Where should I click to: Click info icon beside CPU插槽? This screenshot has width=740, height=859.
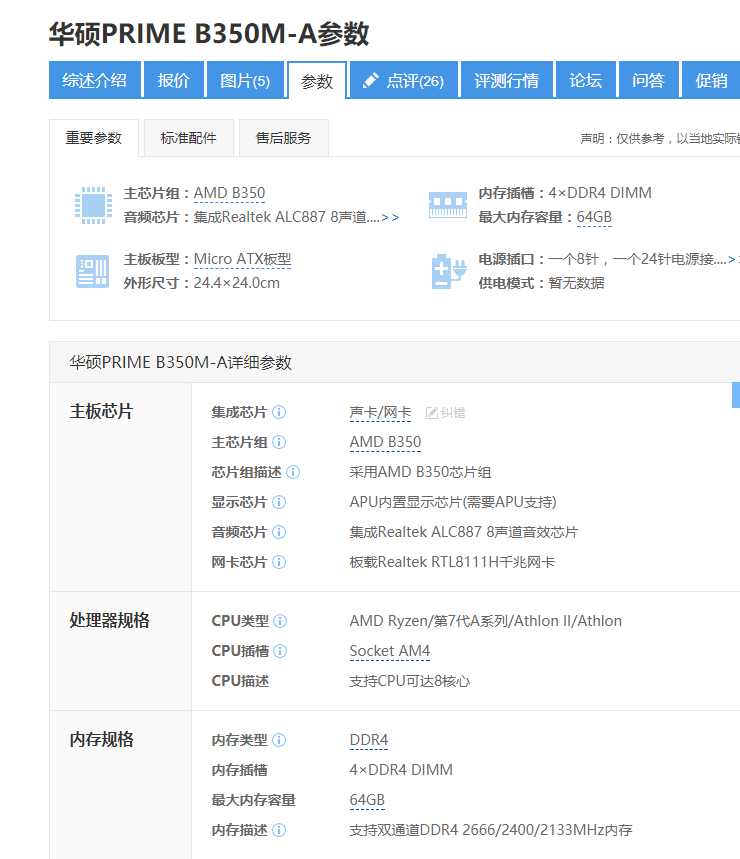280,651
